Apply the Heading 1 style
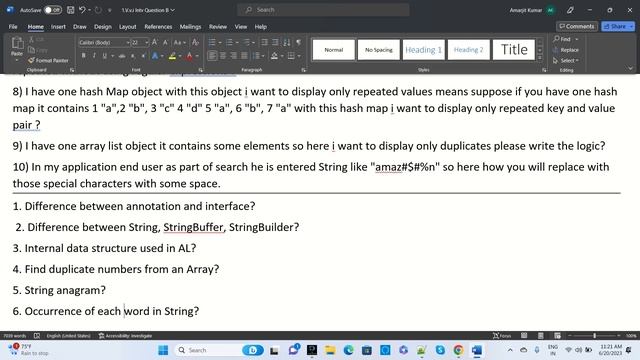The image size is (640, 360). click(x=423, y=50)
